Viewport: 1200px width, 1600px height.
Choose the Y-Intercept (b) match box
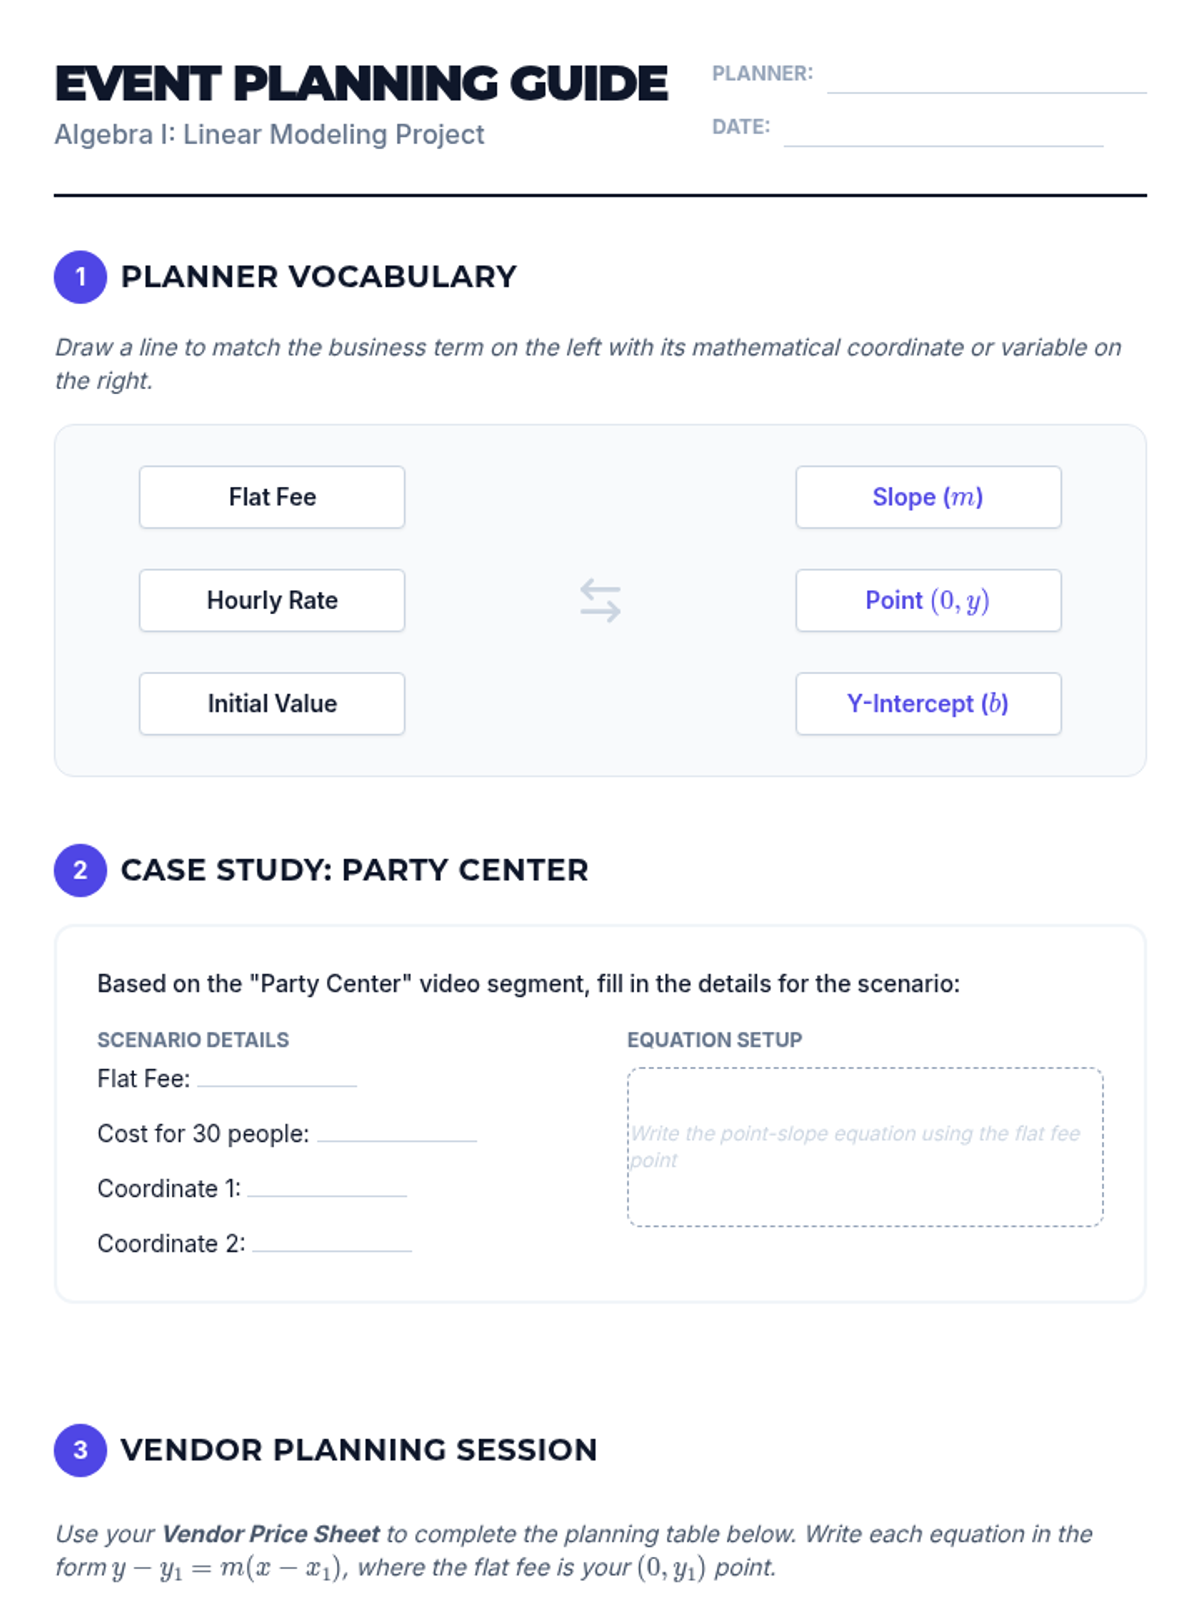928,704
